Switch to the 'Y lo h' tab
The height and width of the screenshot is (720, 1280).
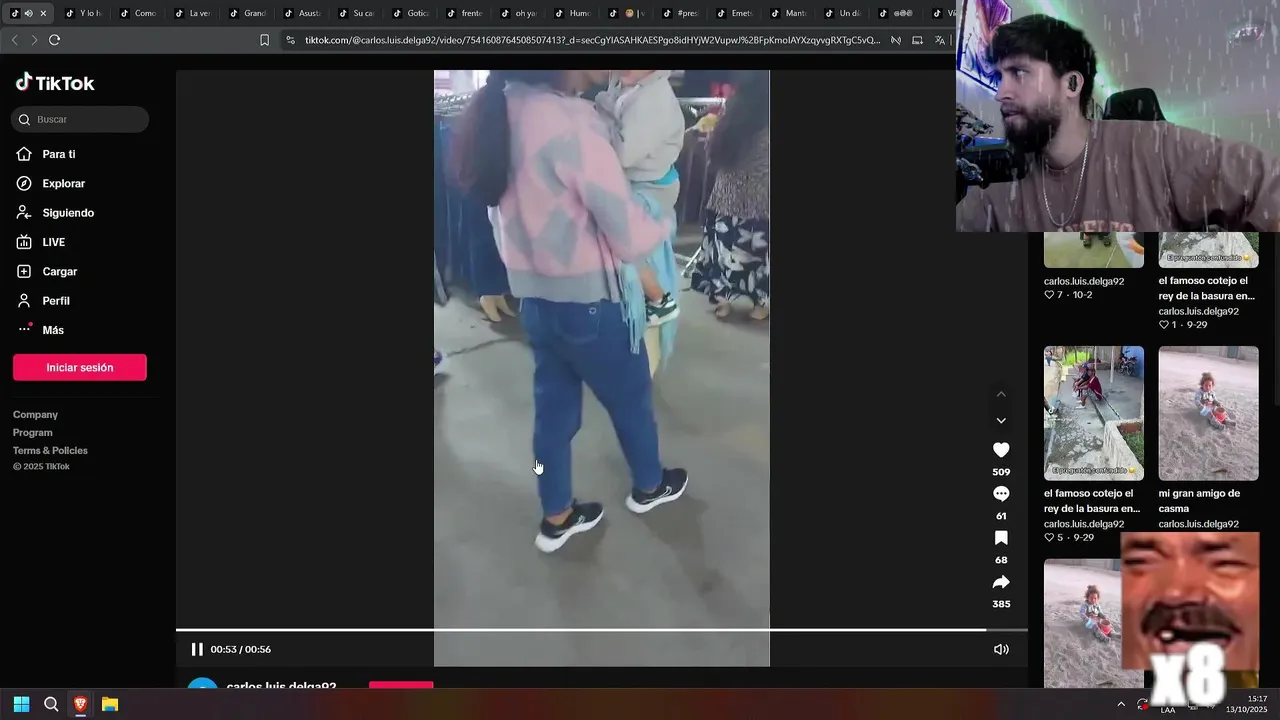[83, 13]
